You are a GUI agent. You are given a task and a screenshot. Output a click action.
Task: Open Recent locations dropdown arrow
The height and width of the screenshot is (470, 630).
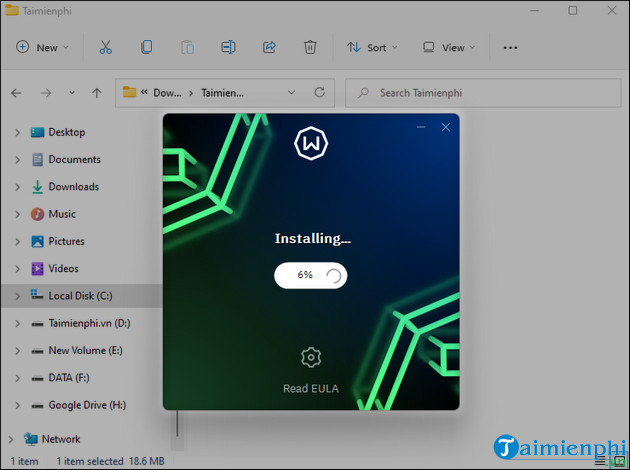click(72, 93)
